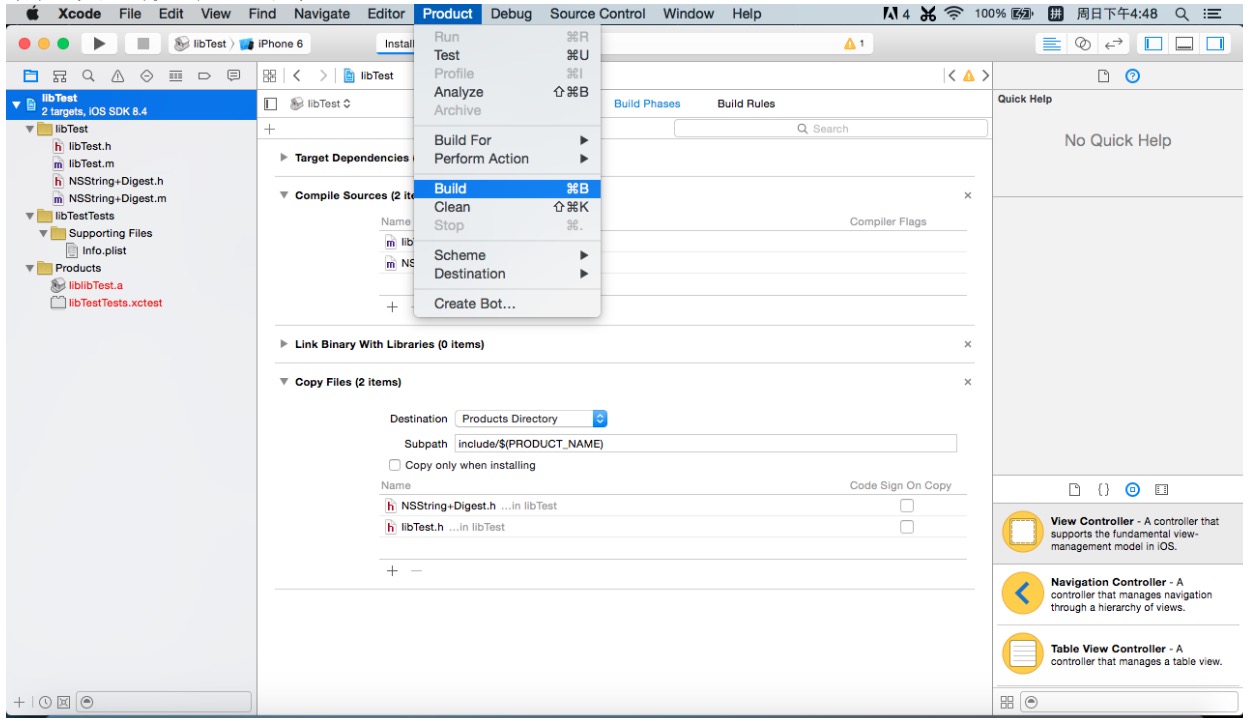Open the Test navigator diamond icon
The image size is (1256, 726).
click(x=147, y=75)
